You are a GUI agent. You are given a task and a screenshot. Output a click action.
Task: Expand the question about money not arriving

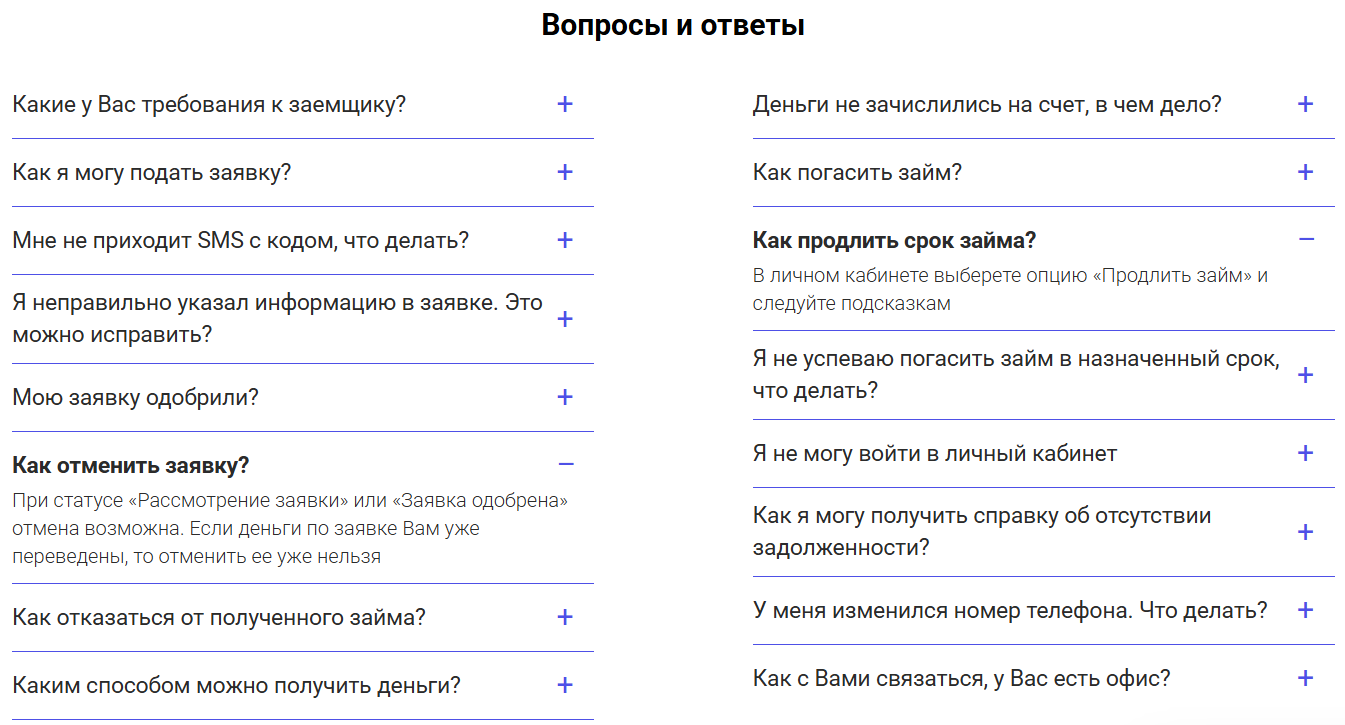pyautogui.click(x=1305, y=103)
